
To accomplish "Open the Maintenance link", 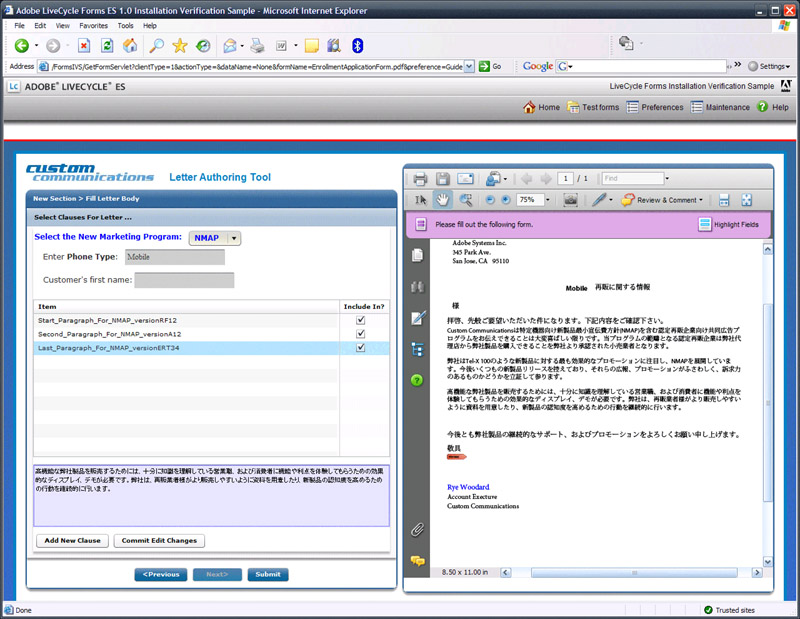I will [720, 107].
